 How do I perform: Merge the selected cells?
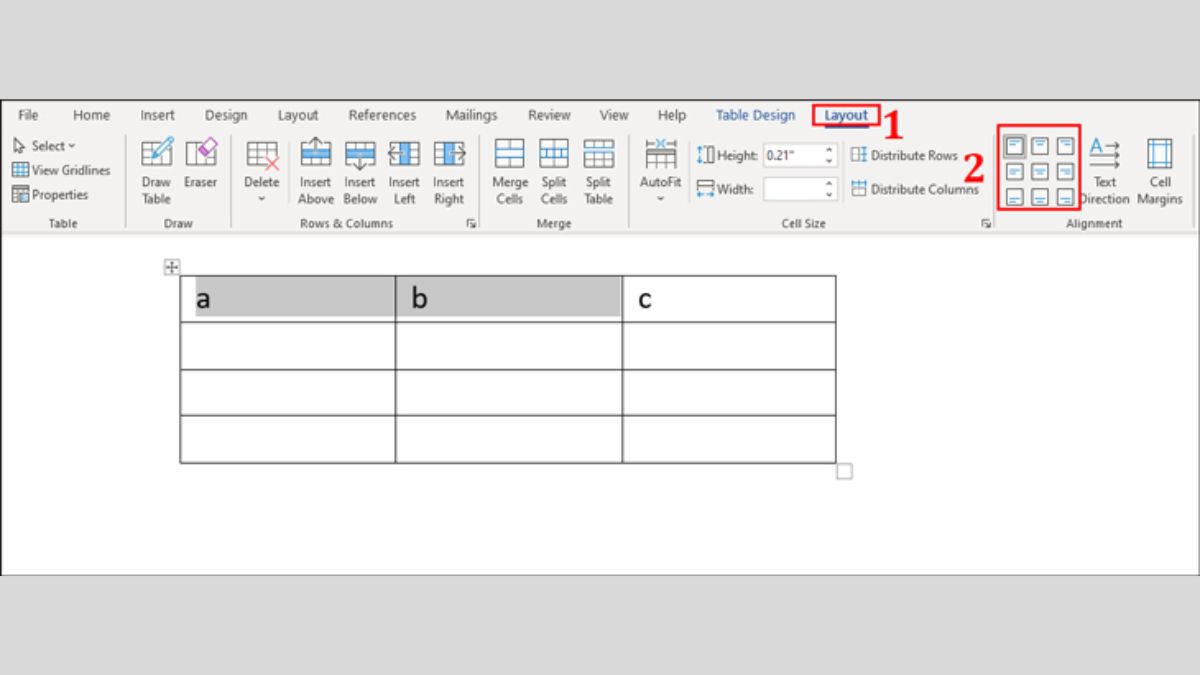click(509, 168)
